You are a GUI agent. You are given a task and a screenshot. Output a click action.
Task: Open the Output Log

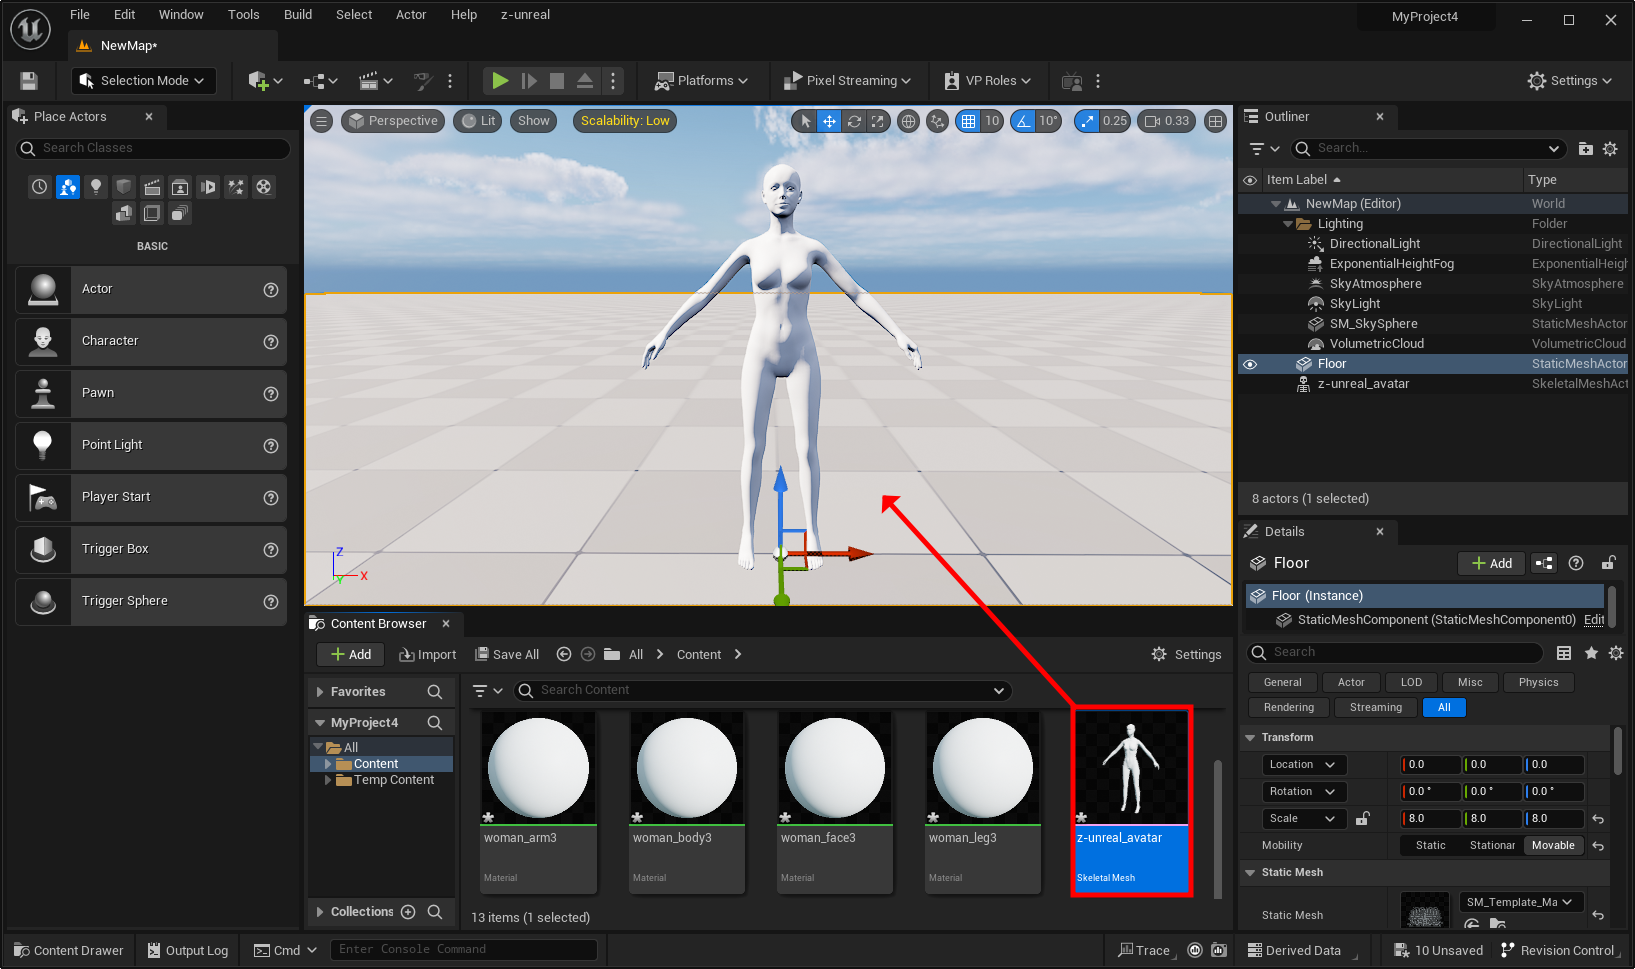[x=188, y=951]
